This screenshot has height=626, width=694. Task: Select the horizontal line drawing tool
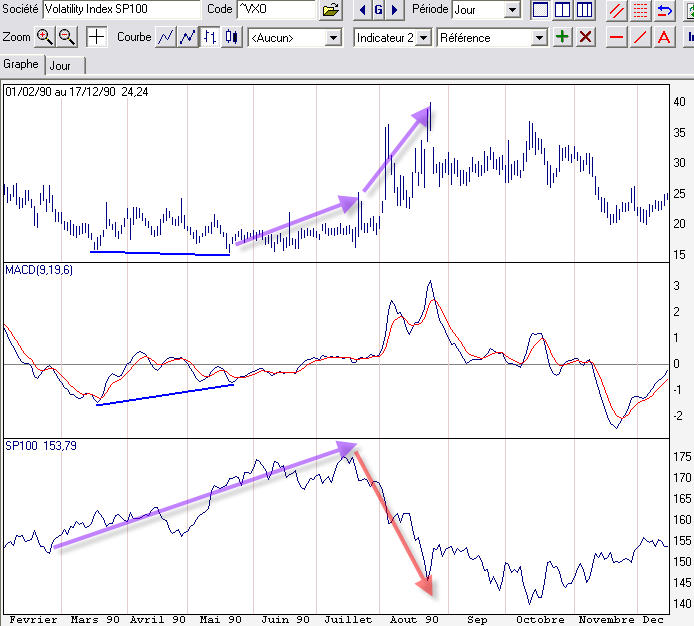click(x=617, y=37)
